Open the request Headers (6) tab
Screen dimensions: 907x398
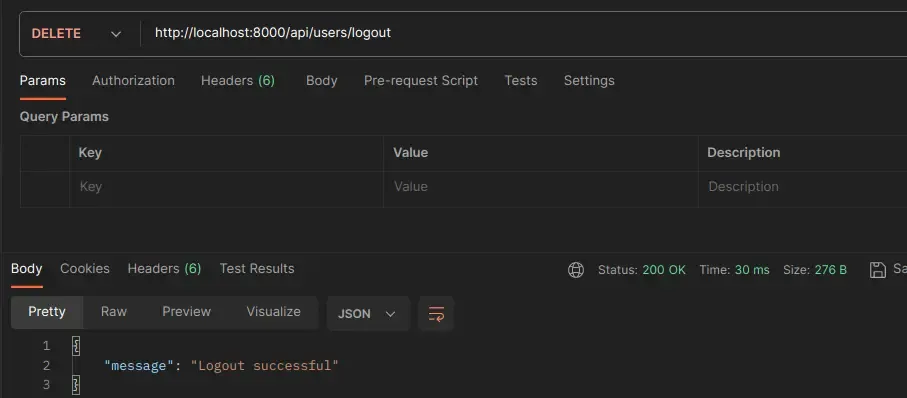237,80
